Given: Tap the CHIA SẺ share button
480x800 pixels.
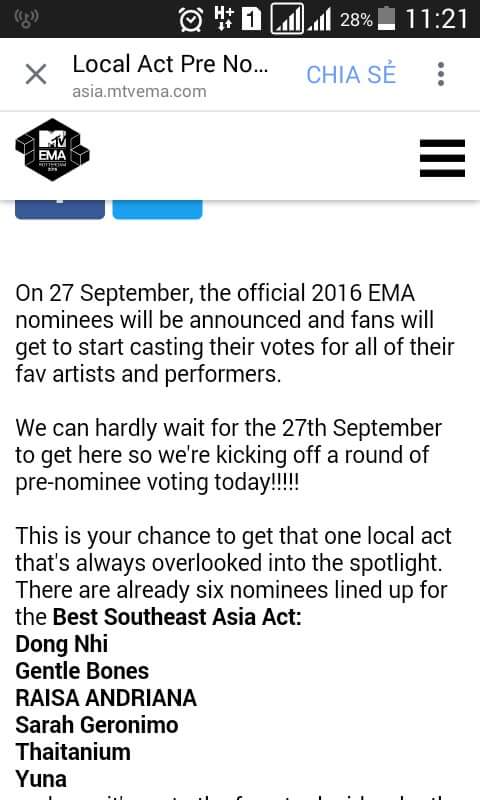Looking at the screenshot, I should [x=351, y=74].
